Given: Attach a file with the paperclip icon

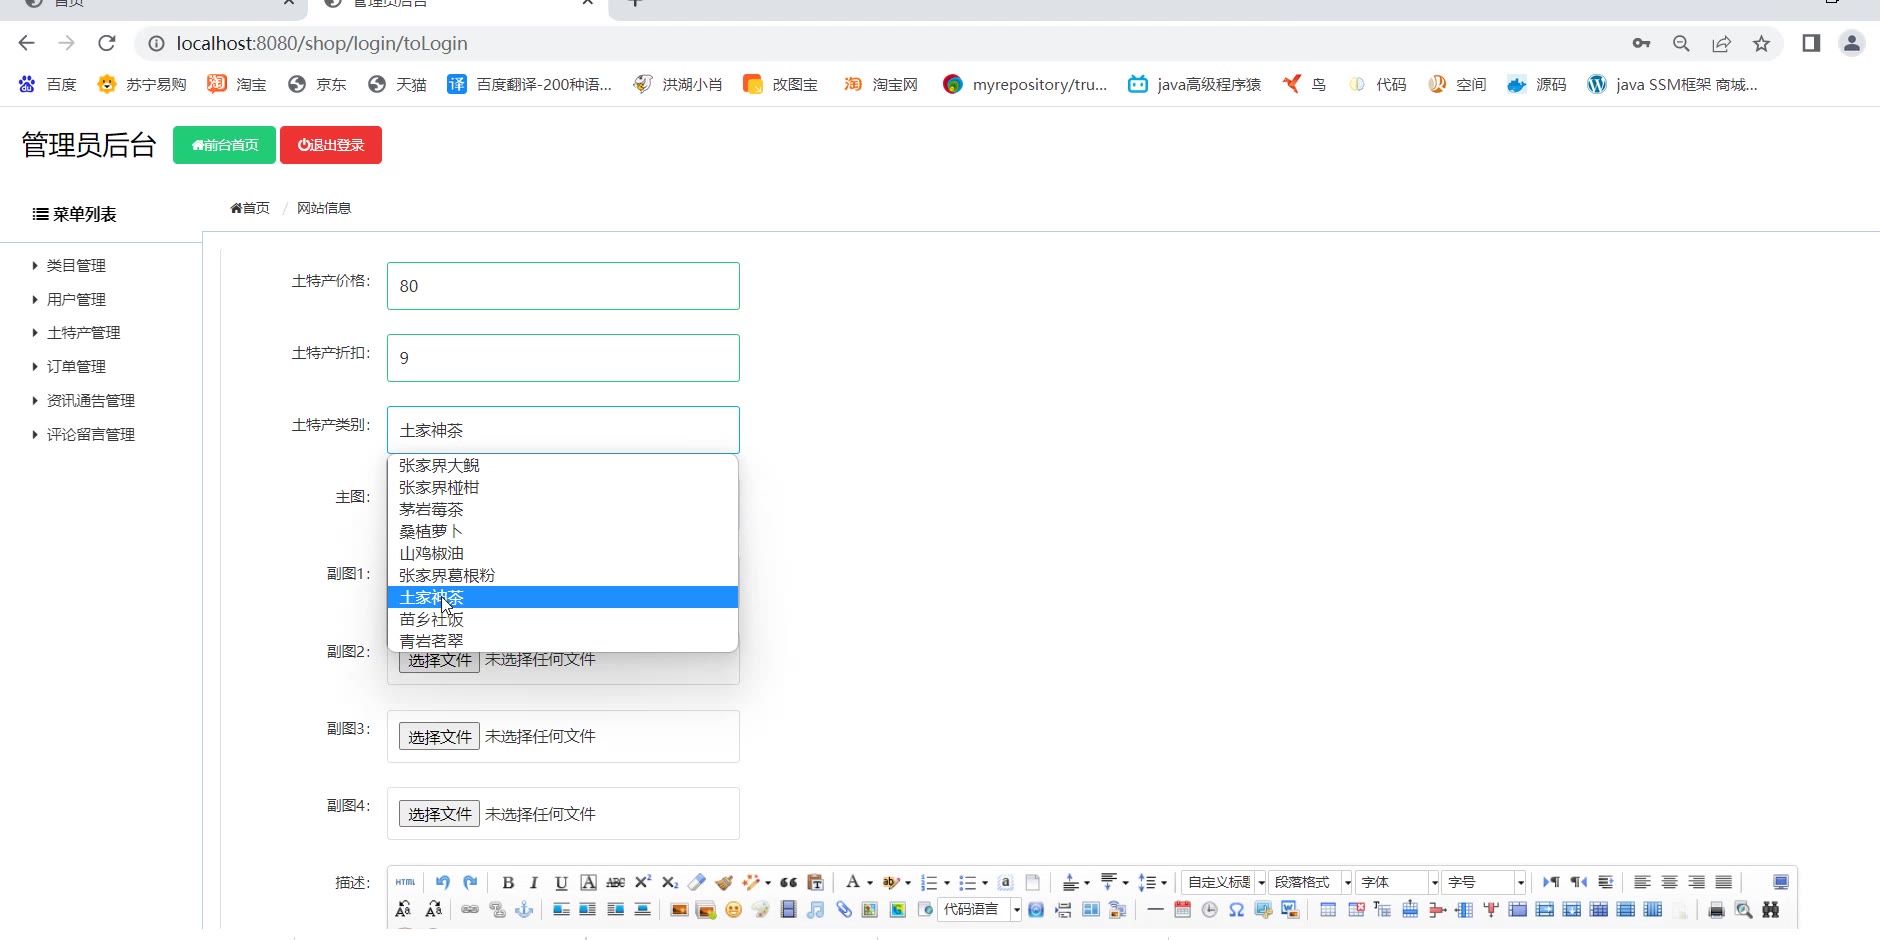Looking at the screenshot, I should (x=844, y=910).
